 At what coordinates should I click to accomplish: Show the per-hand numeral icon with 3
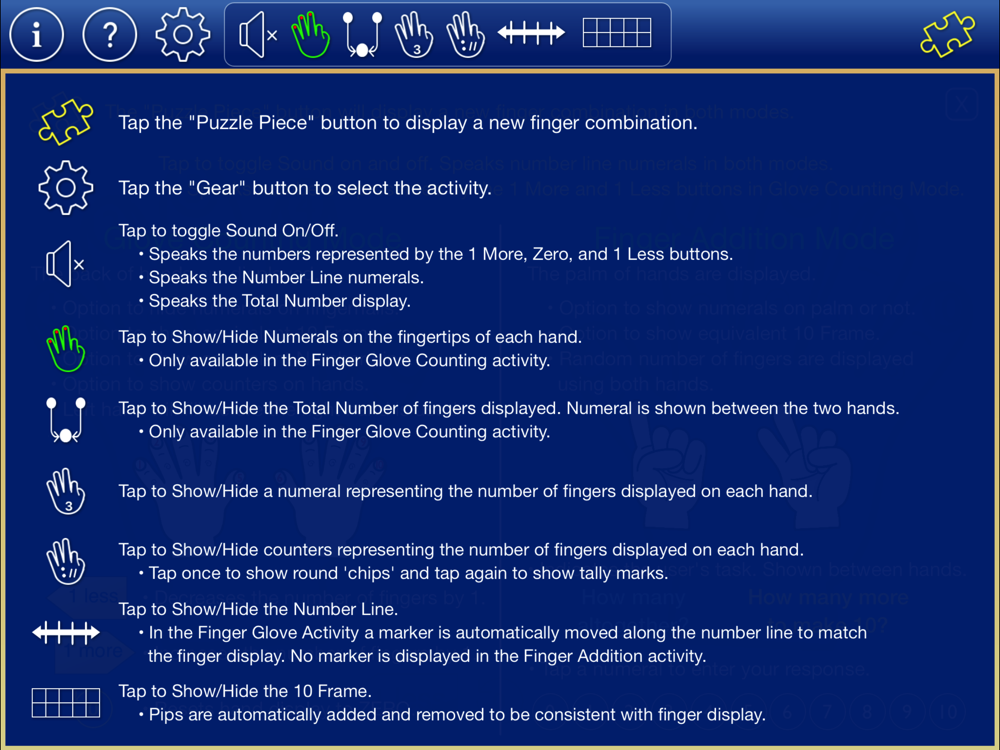(x=414, y=35)
